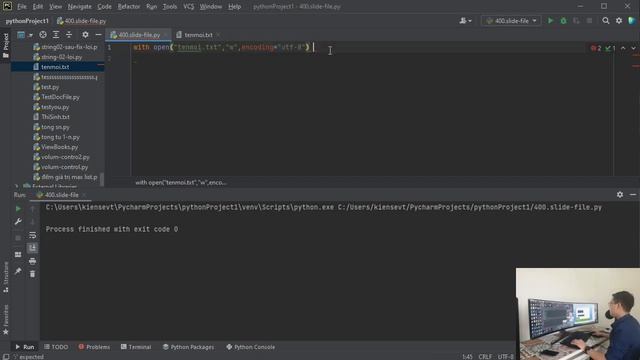Click the error count indicator showing 2
The image size is (640, 360).
click(x=596, y=48)
